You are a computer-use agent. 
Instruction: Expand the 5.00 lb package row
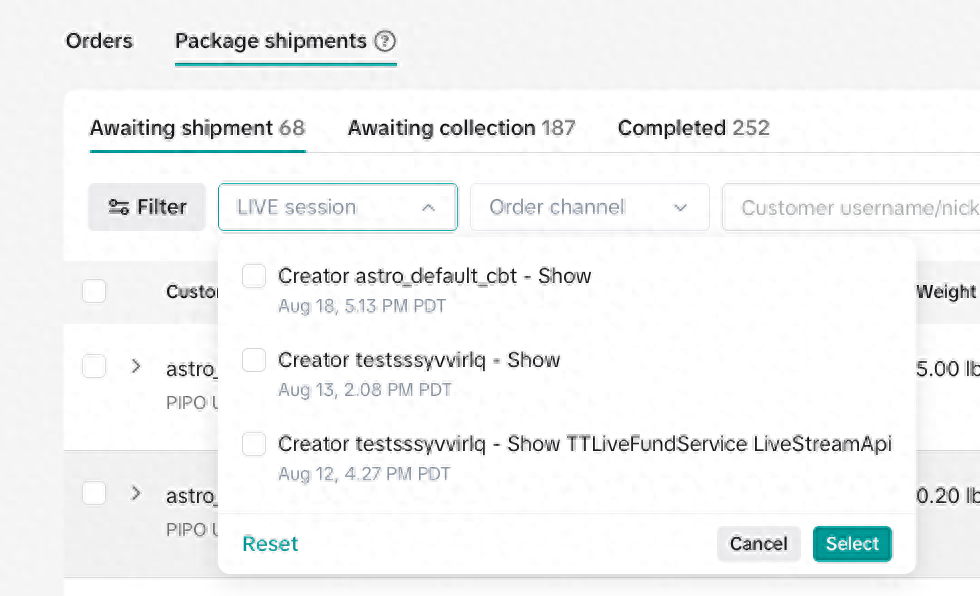136,367
